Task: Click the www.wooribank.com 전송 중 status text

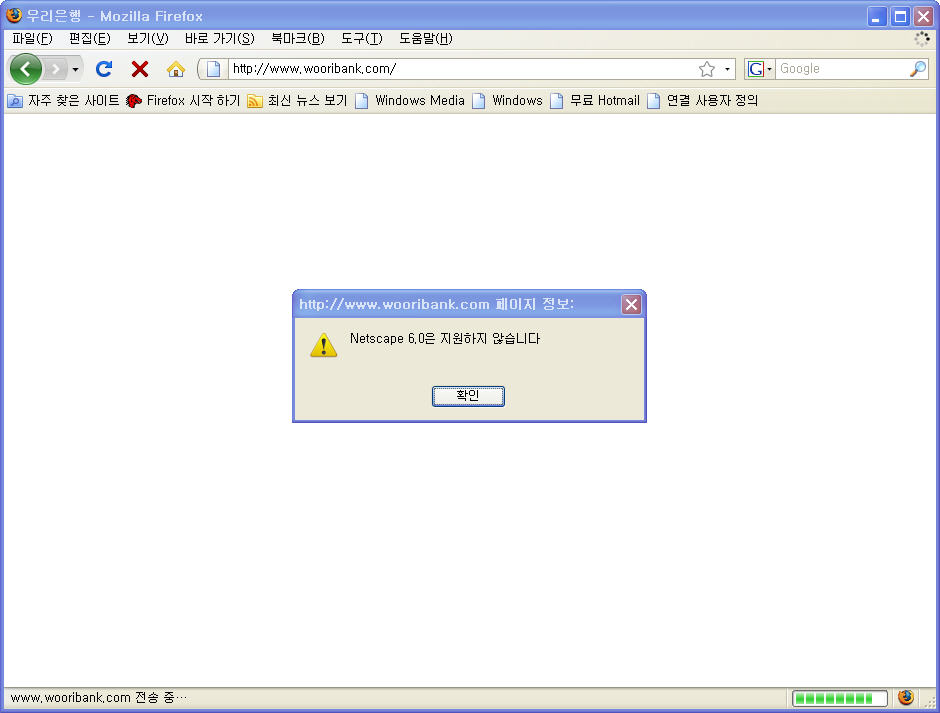Action: [99, 698]
